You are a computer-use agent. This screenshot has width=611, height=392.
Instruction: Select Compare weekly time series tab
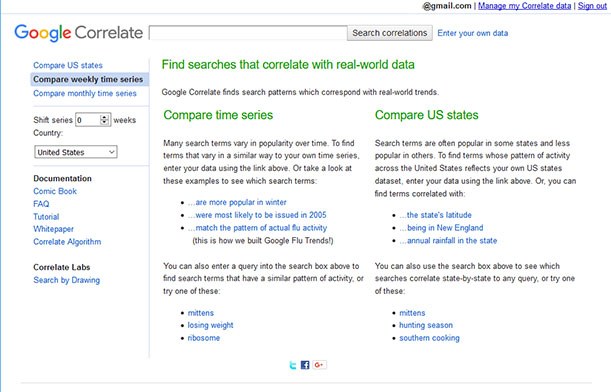pyautogui.click(x=89, y=79)
